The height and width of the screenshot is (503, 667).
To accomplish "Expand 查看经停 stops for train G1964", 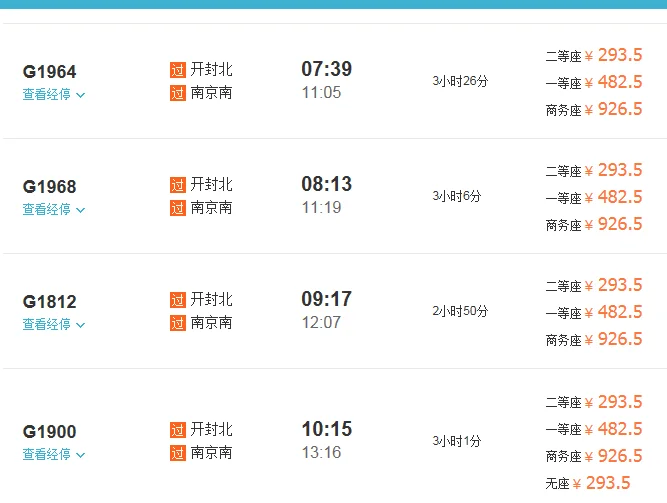I will [x=54, y=95].
